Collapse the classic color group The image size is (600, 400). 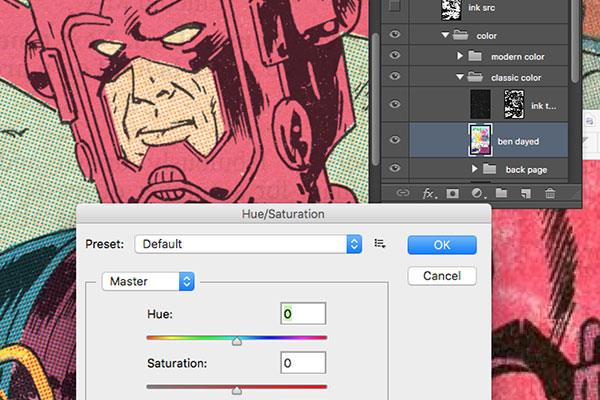[x=460, y=77]
